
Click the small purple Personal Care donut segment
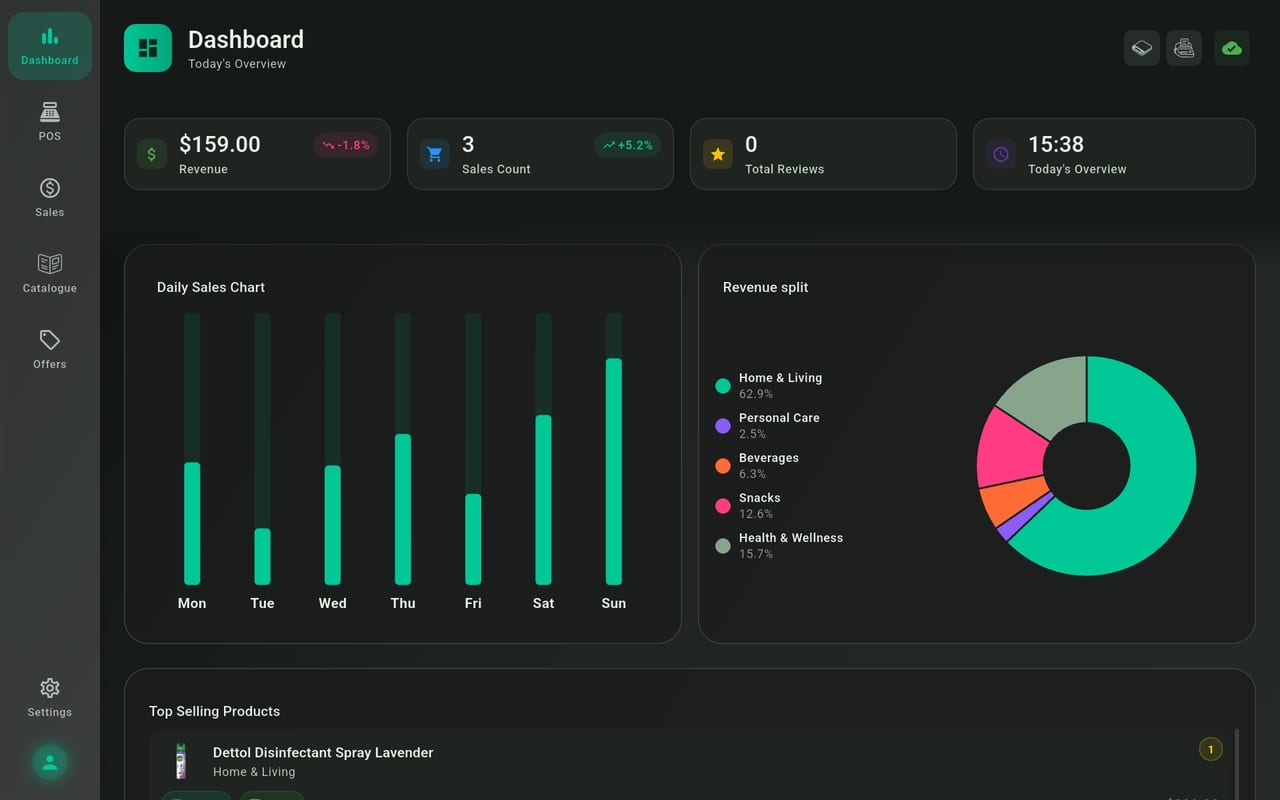[1025, 517]
